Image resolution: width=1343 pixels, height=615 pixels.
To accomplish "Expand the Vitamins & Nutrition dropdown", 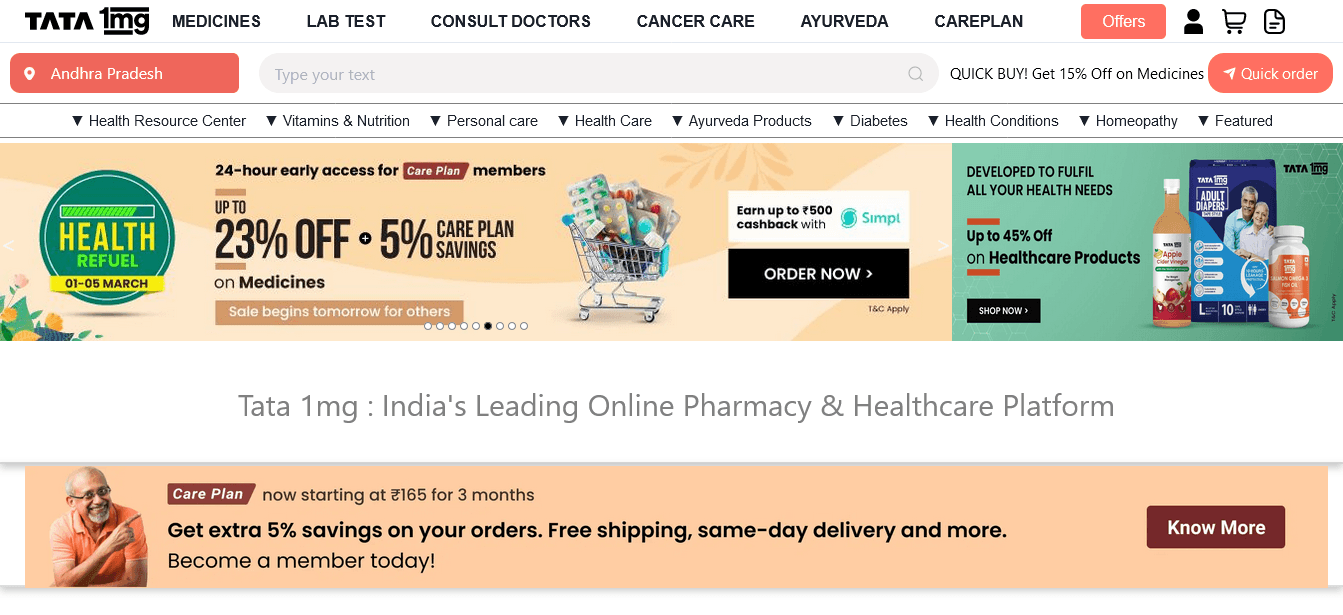I will 338,121.
